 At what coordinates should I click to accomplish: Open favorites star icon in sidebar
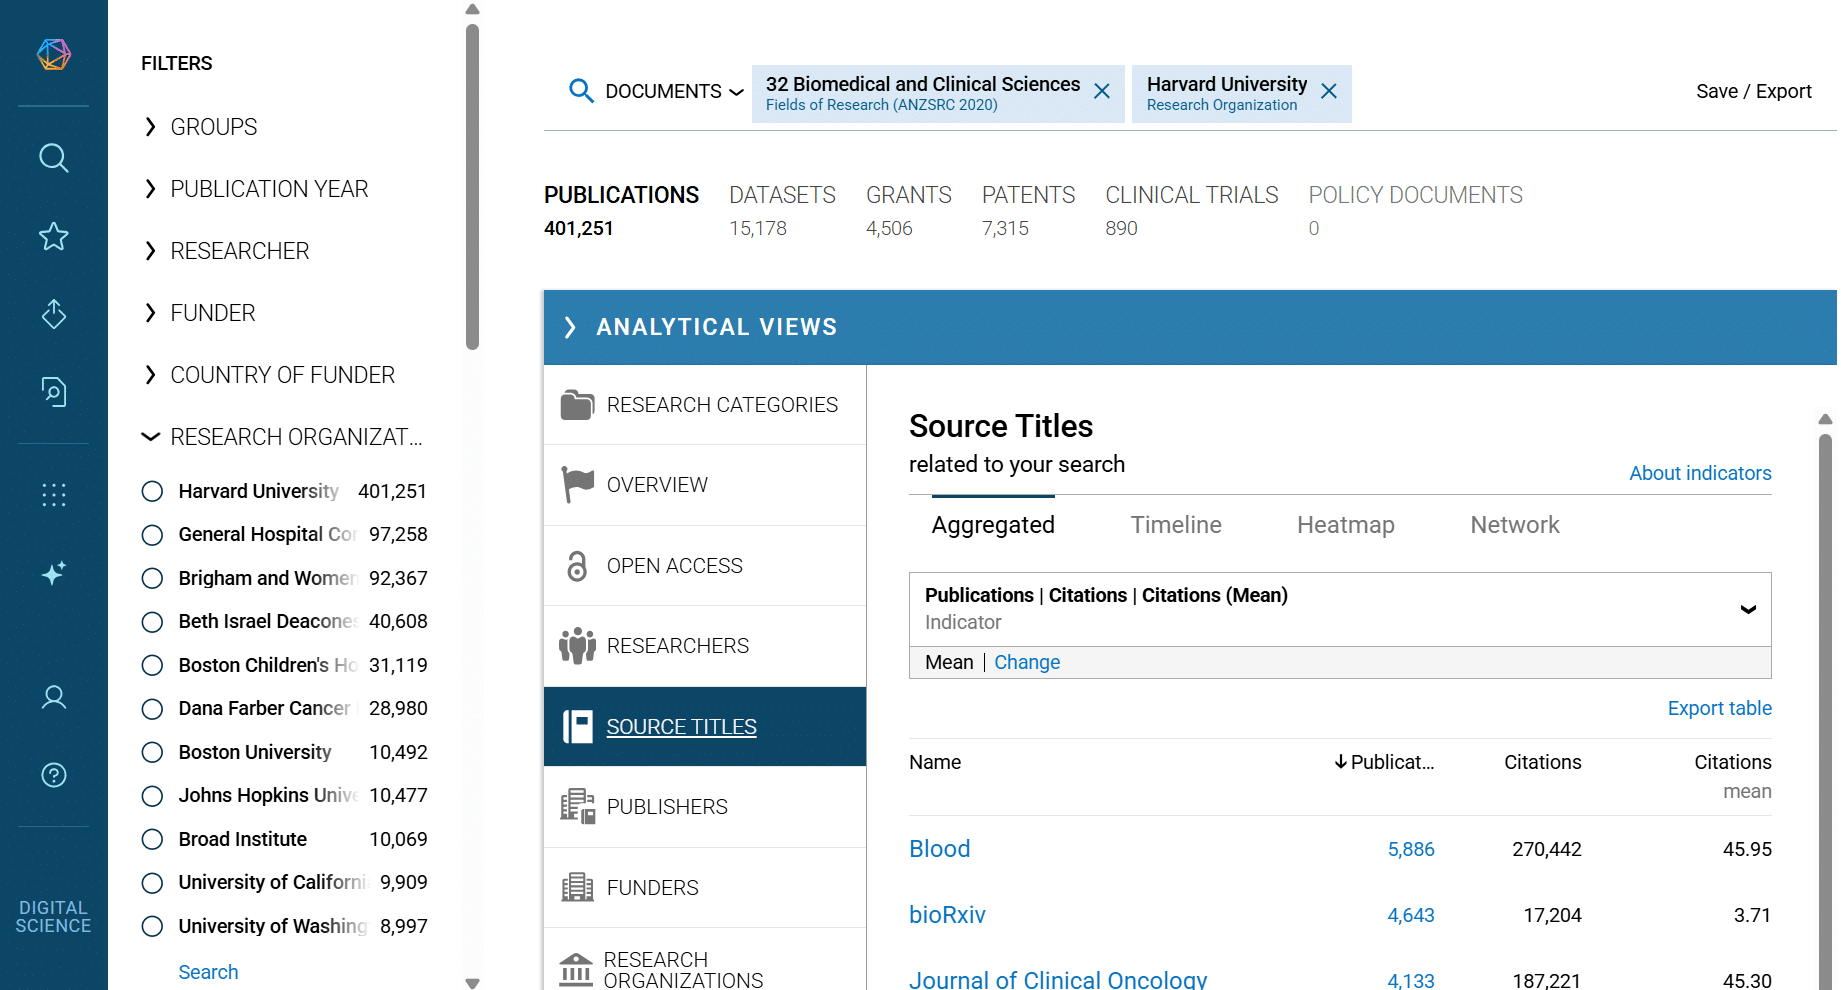(x=54, y=237)
